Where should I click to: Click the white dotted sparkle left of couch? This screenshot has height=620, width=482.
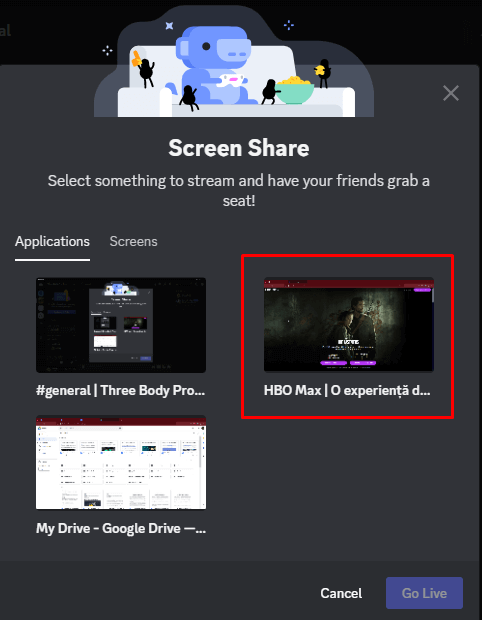[107, 50]
